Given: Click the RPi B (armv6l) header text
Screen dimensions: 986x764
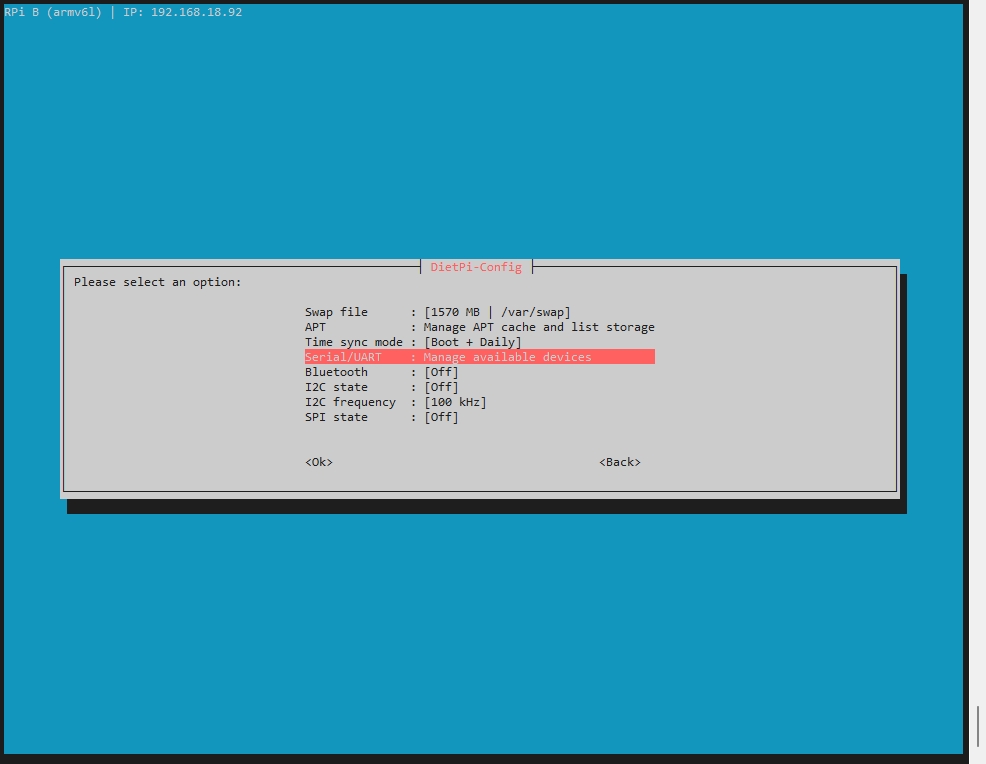Looking at the screenshot, I should pos(53,12).
